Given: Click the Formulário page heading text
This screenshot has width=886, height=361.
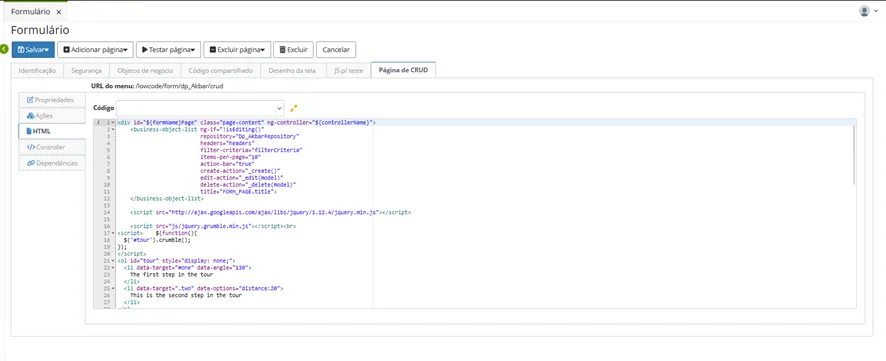Looking at the screenshot, I should pyautogui.click(x=40, y=30).
